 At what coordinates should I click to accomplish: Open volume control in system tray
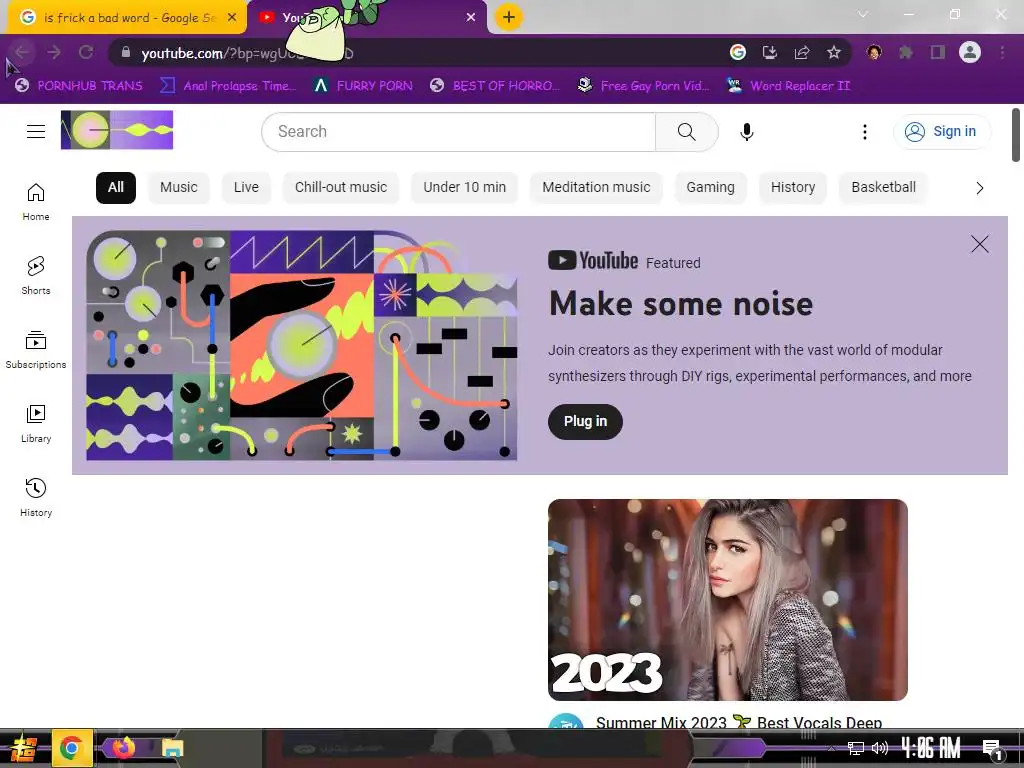[880, 748]
